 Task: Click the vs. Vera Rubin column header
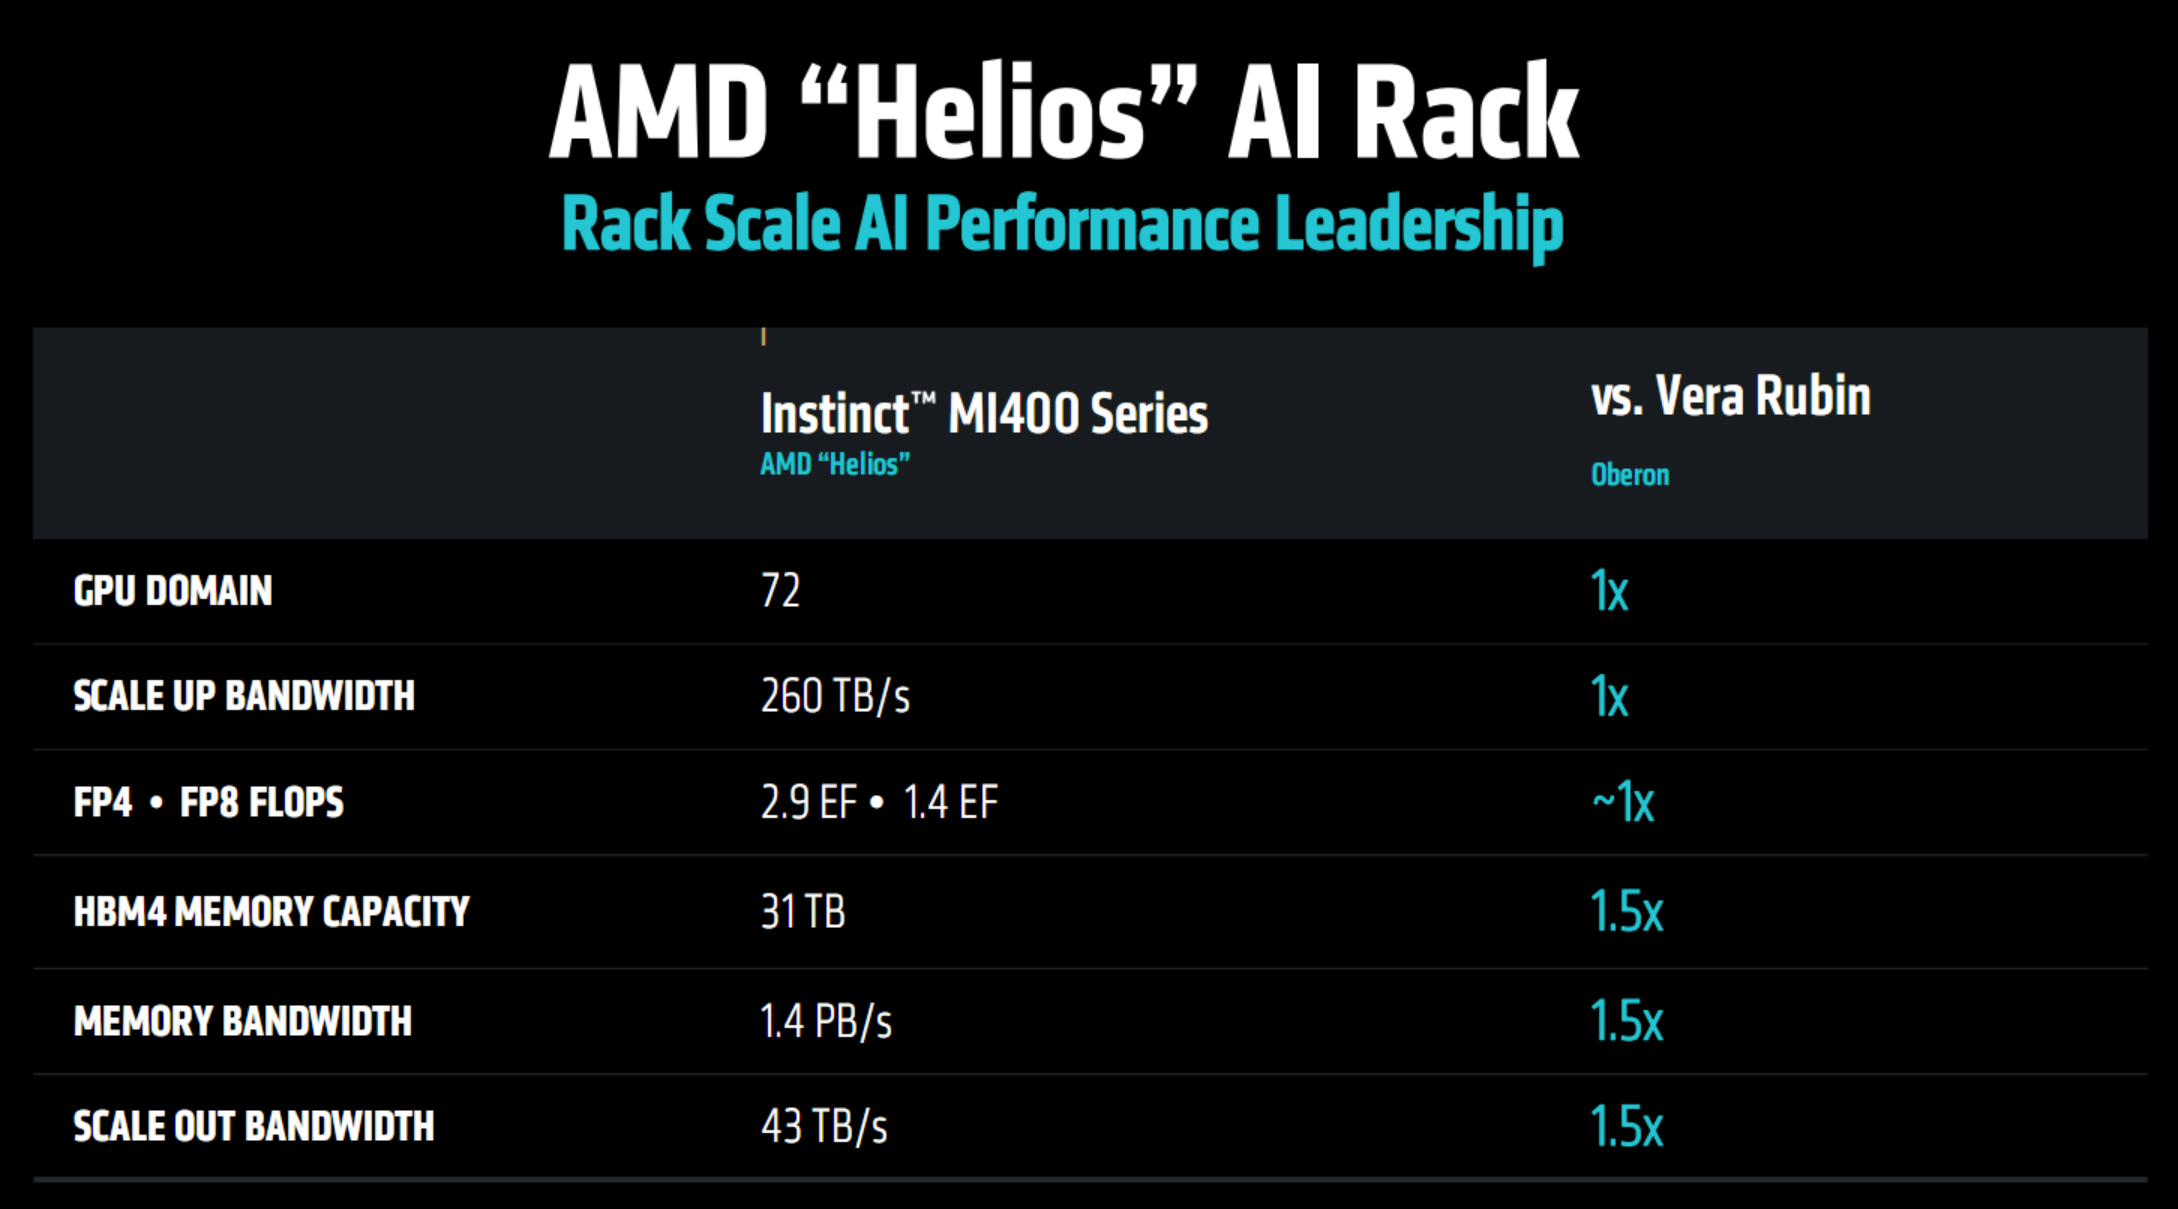pyautogui.click(x=1730, y=396)
